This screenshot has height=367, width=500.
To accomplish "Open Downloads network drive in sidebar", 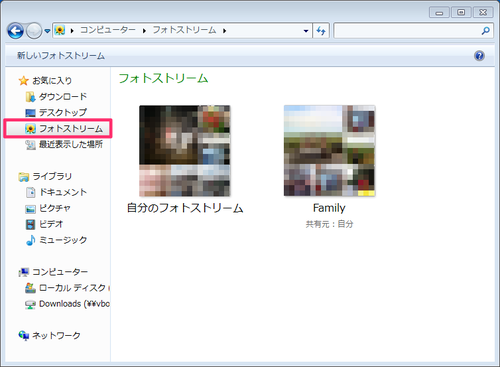I will [74, 304].
